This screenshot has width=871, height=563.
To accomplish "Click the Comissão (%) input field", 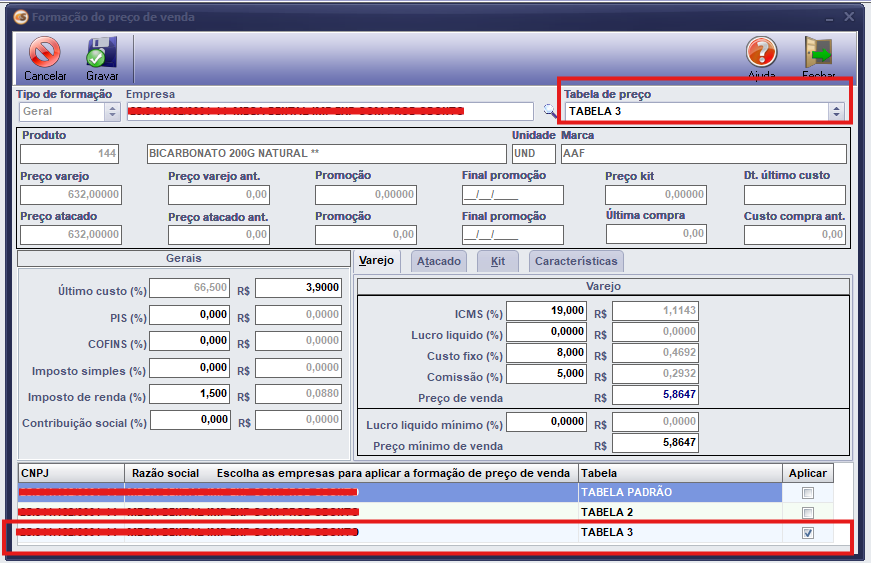I will [546, 374].
